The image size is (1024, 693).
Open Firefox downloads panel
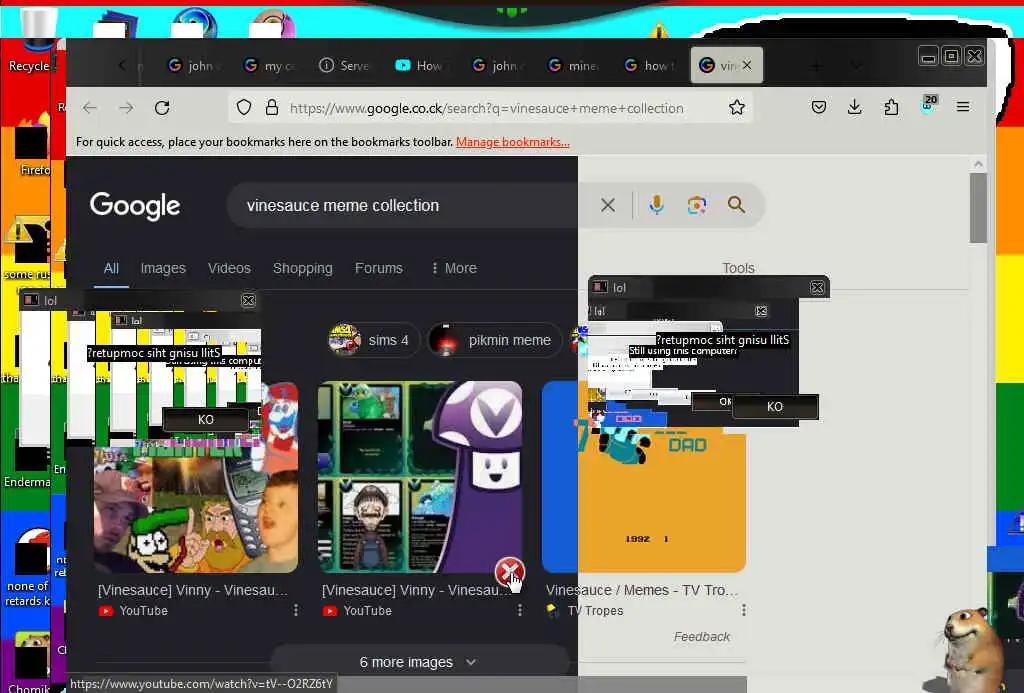pos(854,107)
